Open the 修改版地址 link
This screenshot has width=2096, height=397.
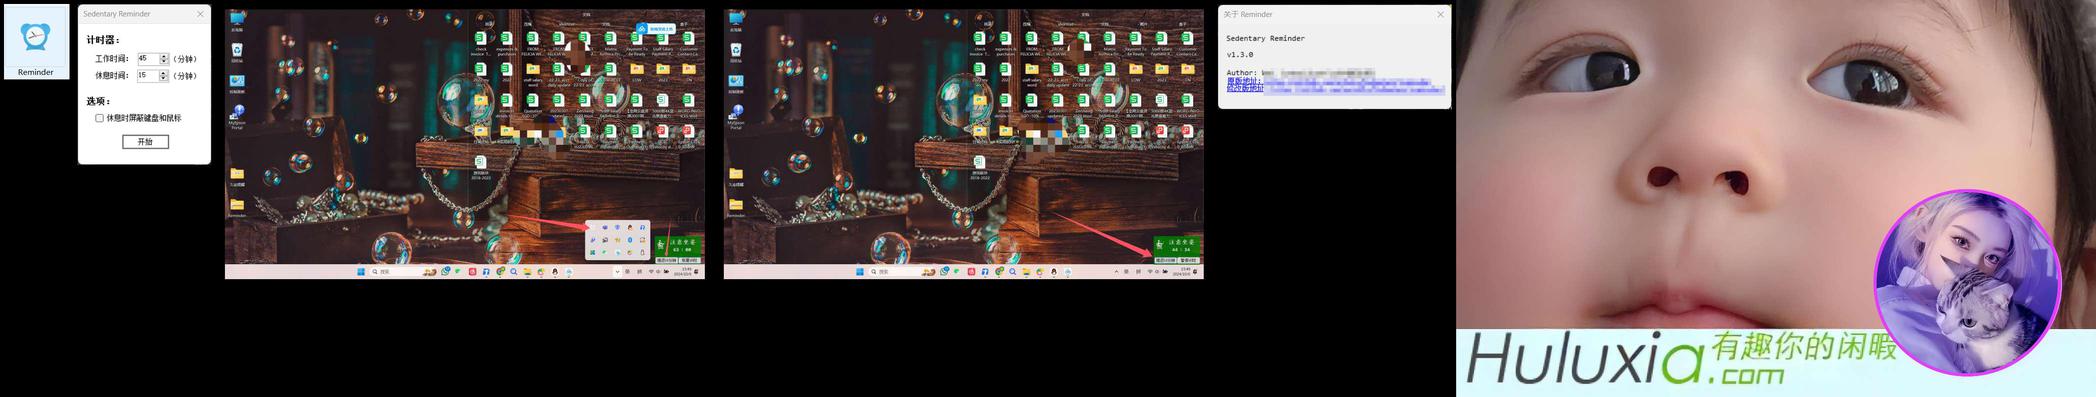tap(1246, 89)
